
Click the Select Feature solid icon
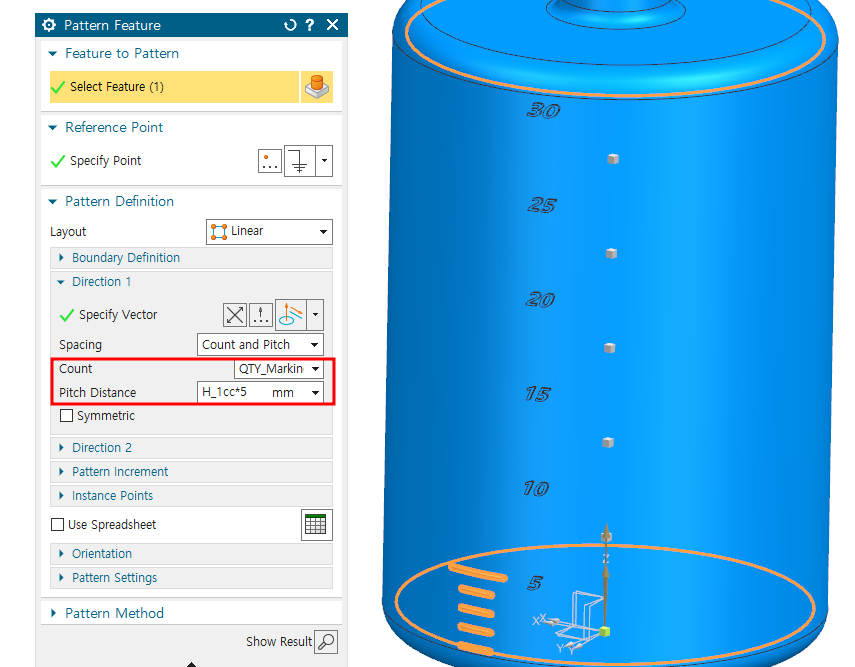pos(316,88)
